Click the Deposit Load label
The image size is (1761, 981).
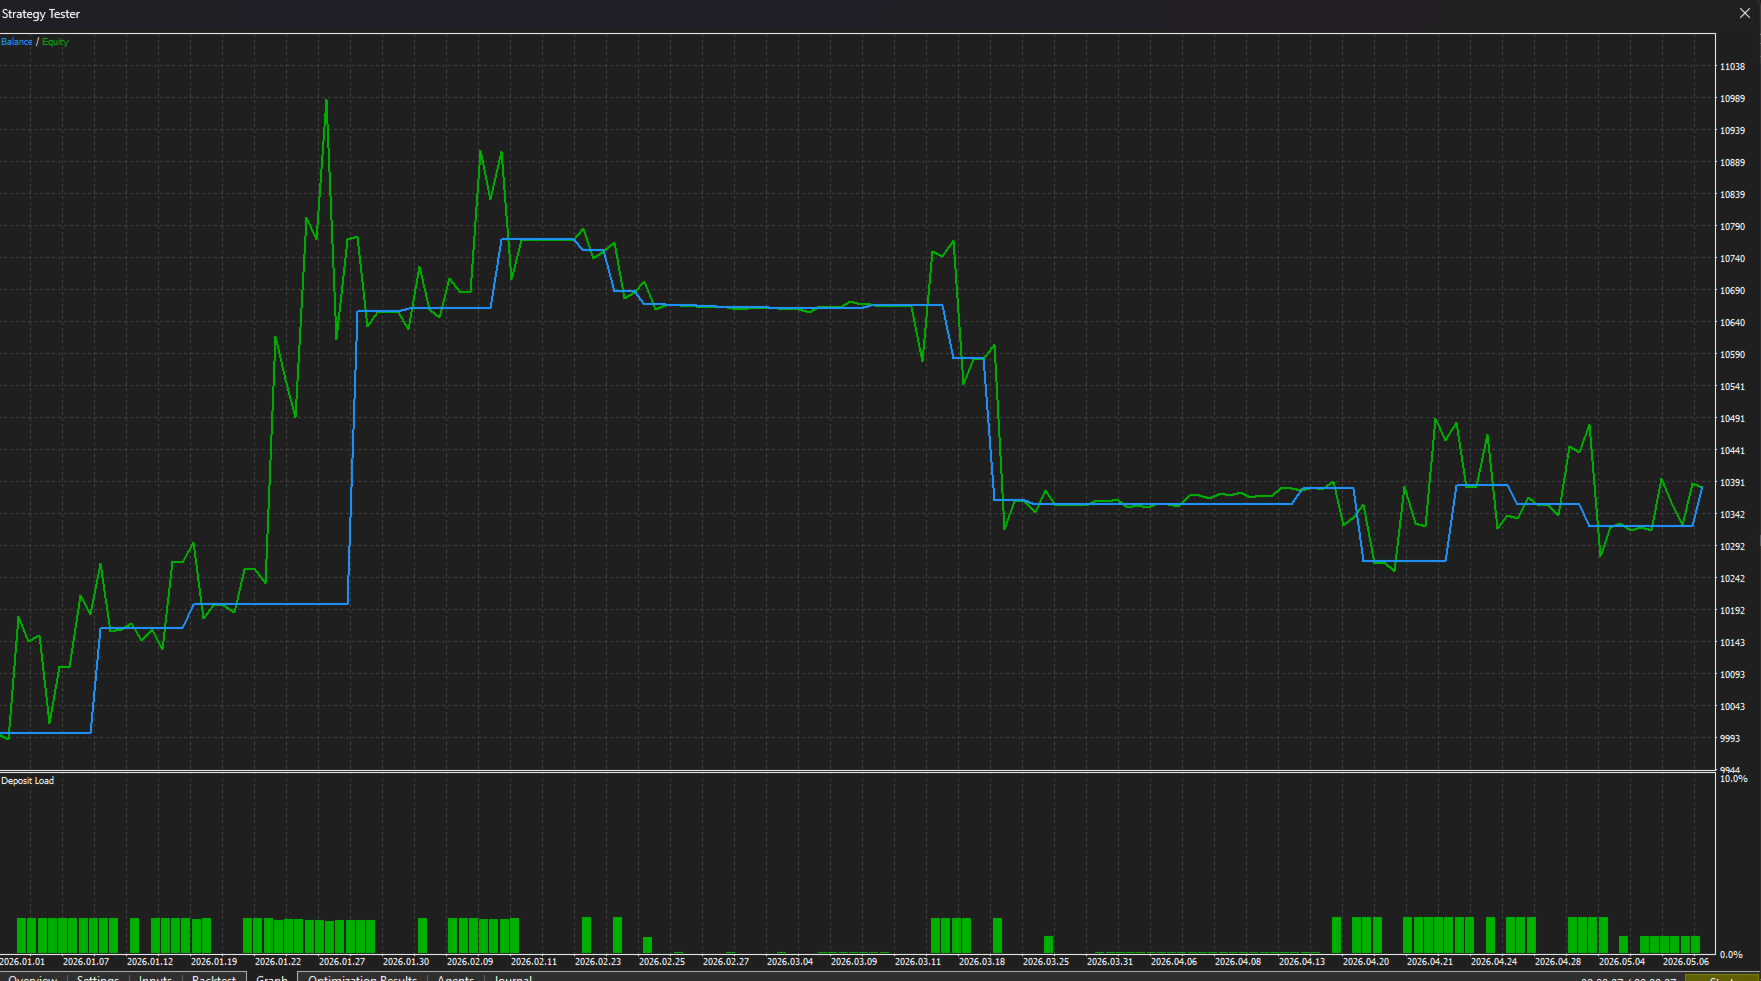tap(28, 781)
